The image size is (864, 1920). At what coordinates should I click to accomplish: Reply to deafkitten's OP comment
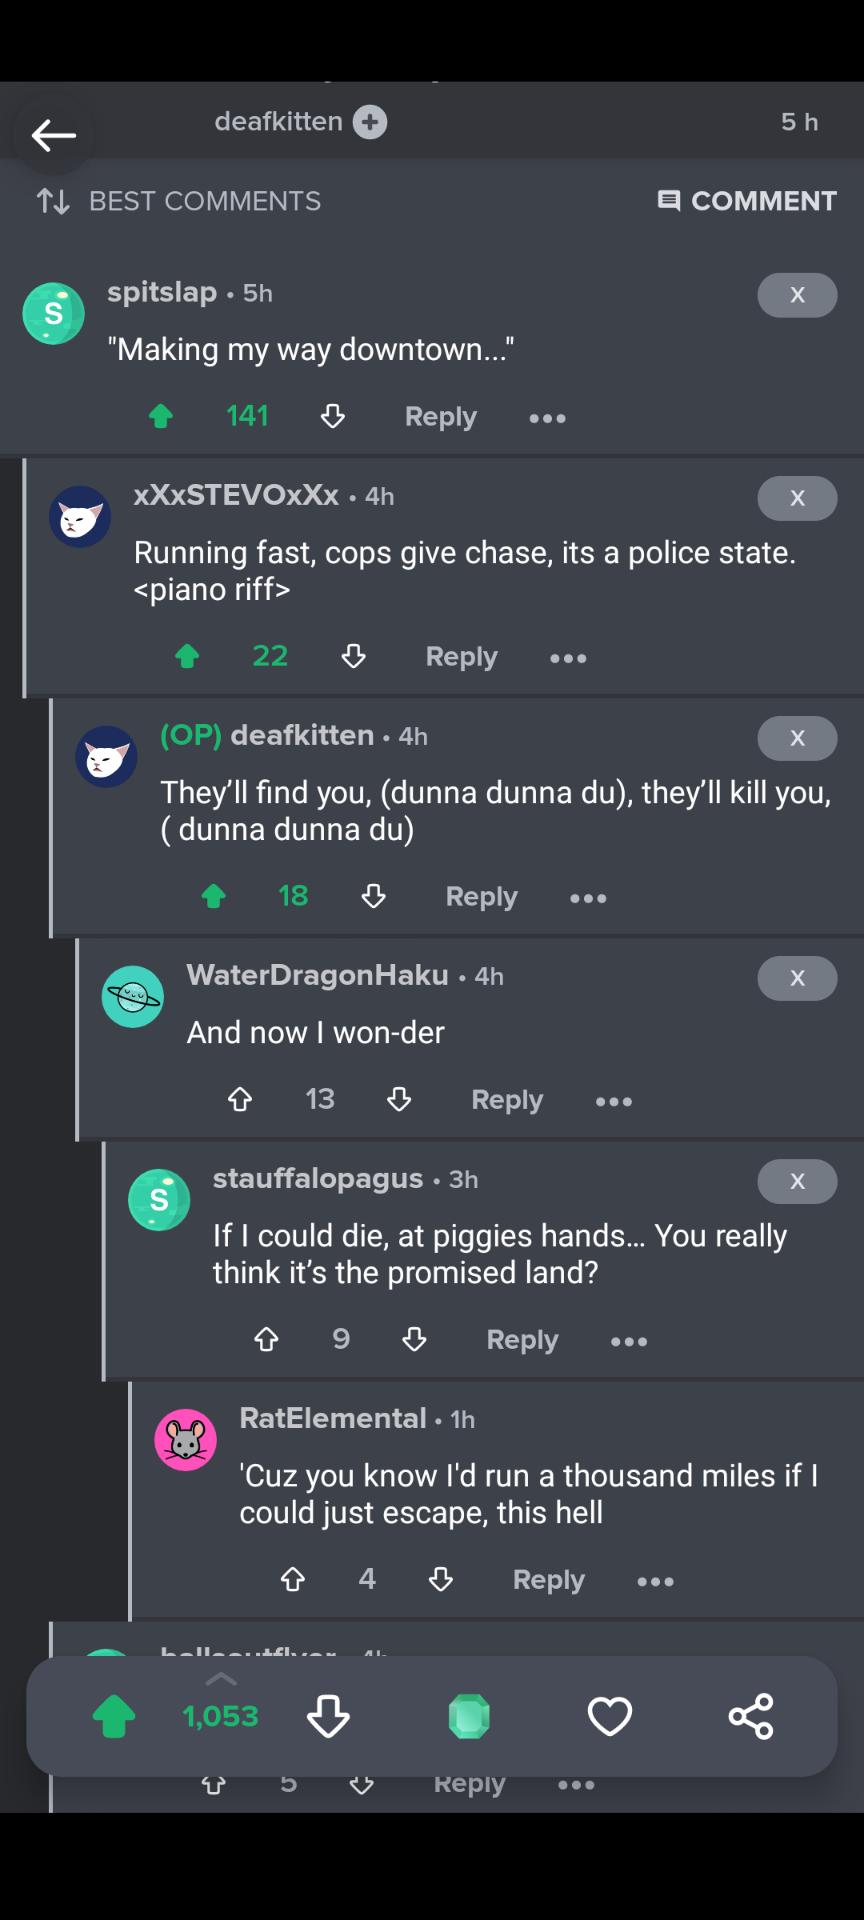(481, 897)
